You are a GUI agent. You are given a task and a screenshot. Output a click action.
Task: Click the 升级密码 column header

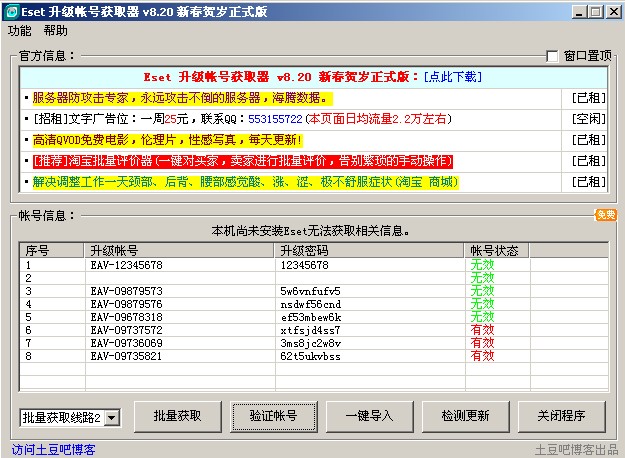[x=306, y=250]
